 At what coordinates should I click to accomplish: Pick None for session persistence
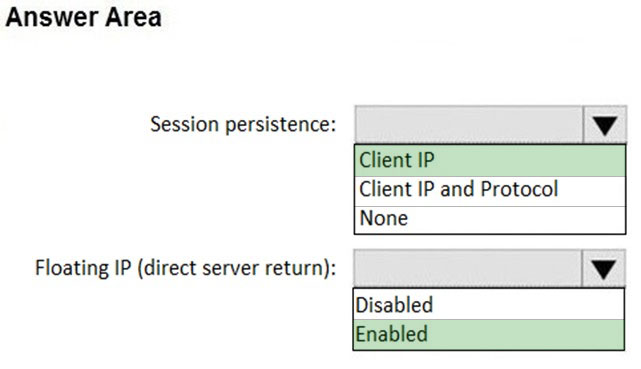(x=490, y=220)
